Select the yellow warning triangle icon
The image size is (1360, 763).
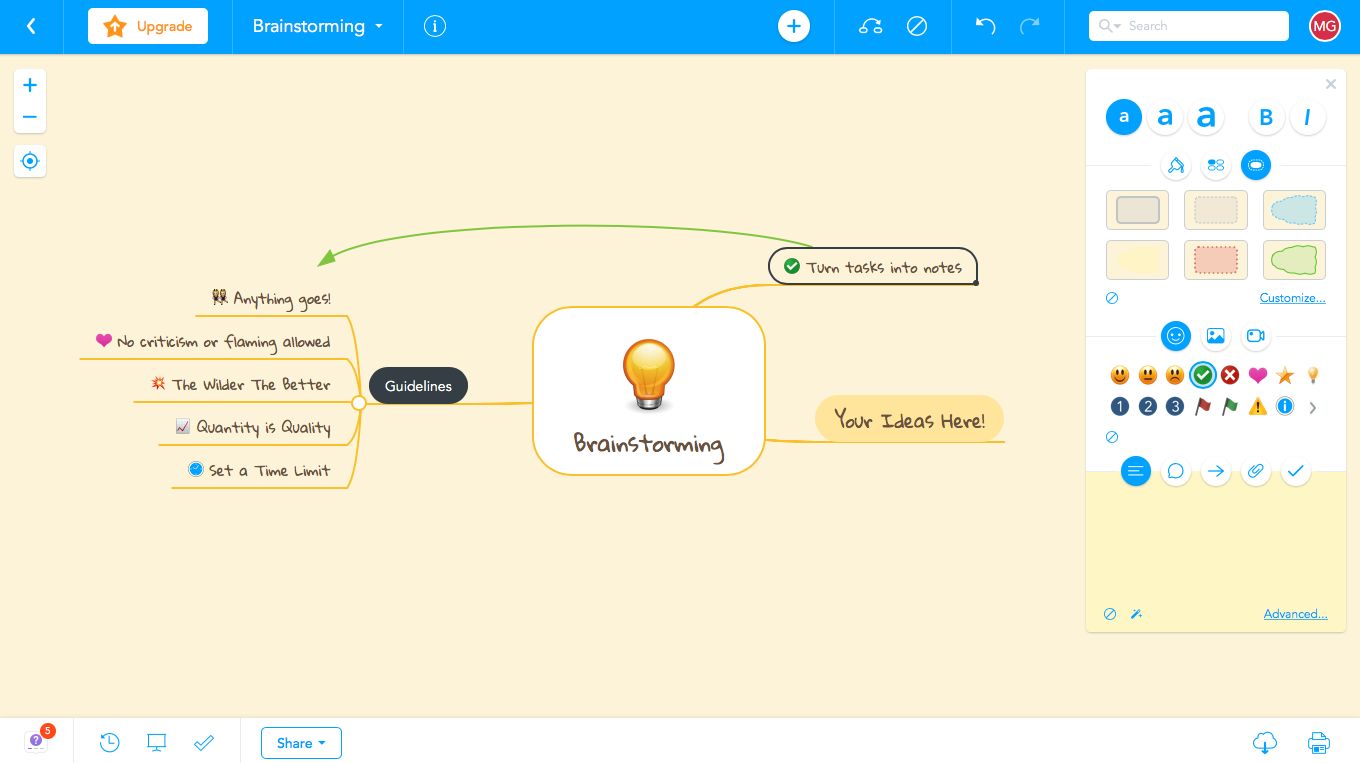pos(1258,407)
